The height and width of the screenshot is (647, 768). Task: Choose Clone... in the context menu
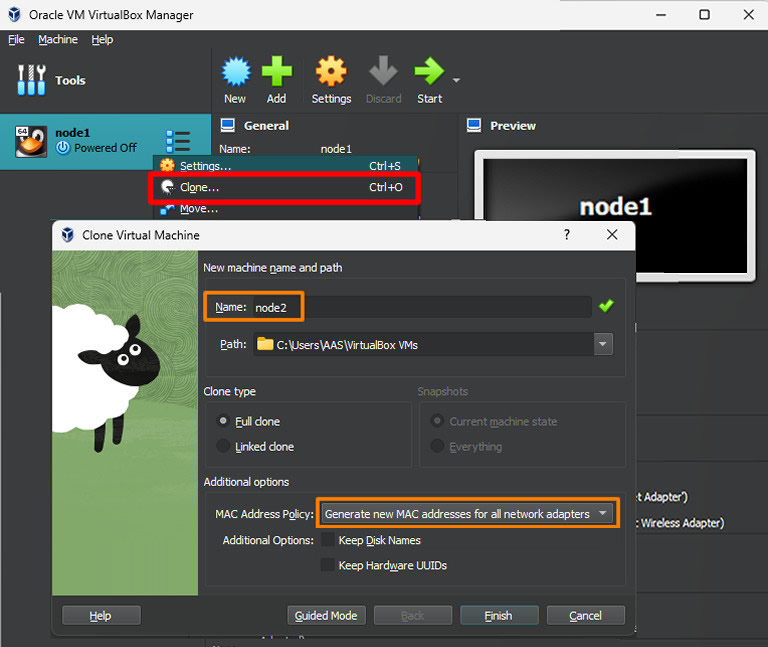(286, 187)
